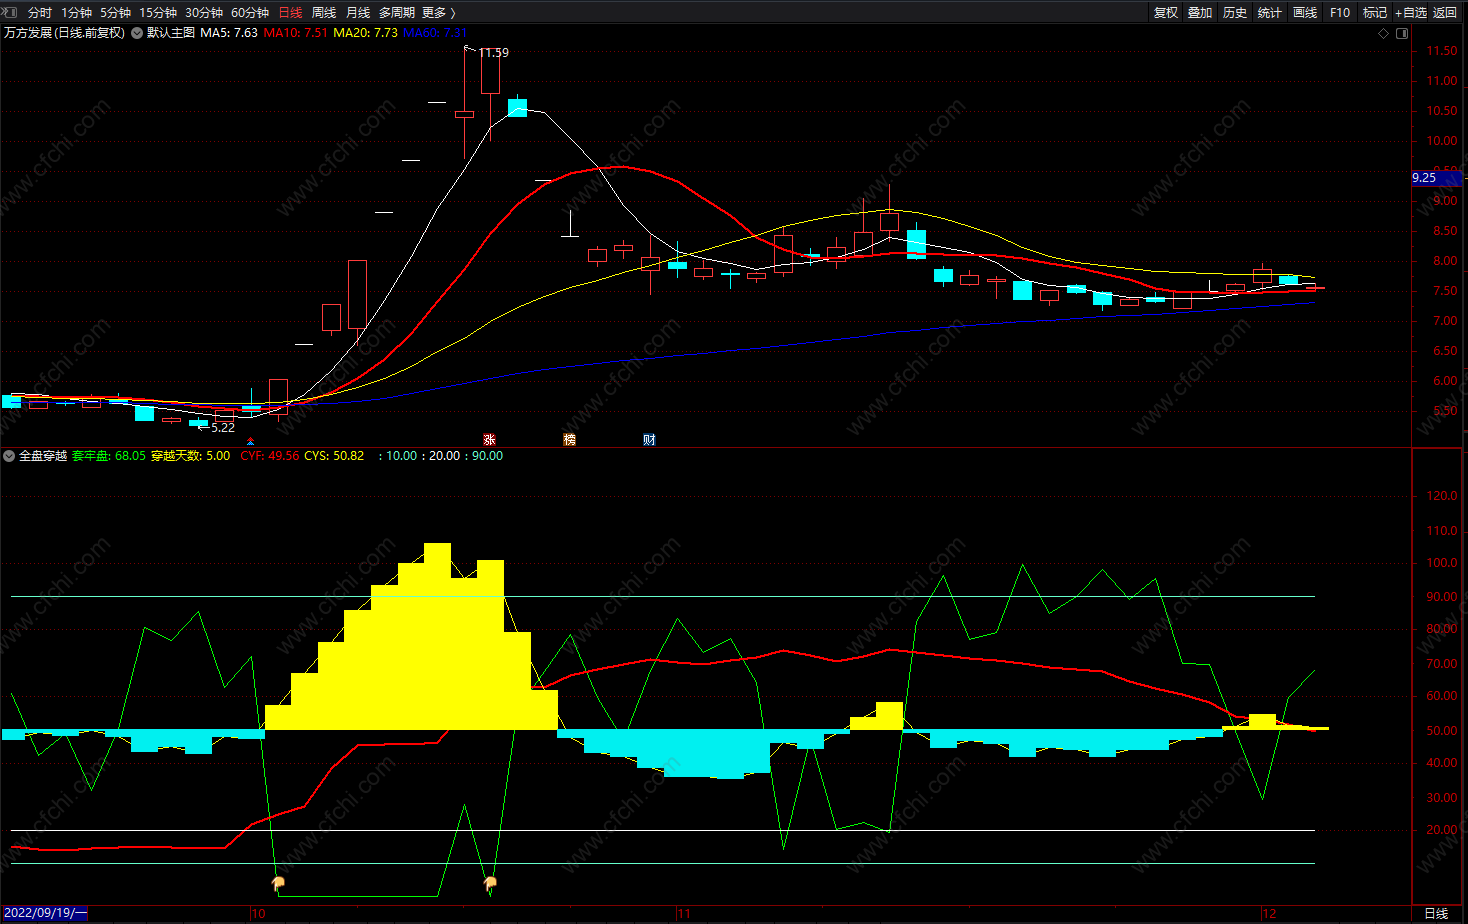Add stock via +自选 button
1468x924 pixels.
1410,12
